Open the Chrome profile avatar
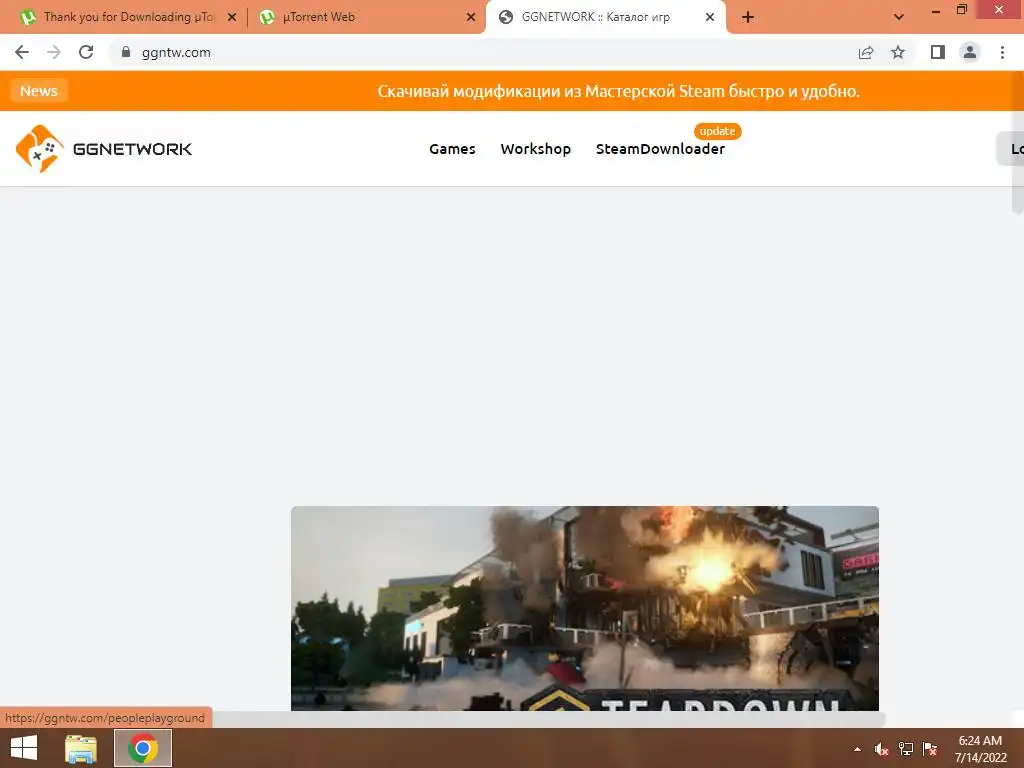Image resolution: width=1024 pixels, height=768 pixels. 970,52
